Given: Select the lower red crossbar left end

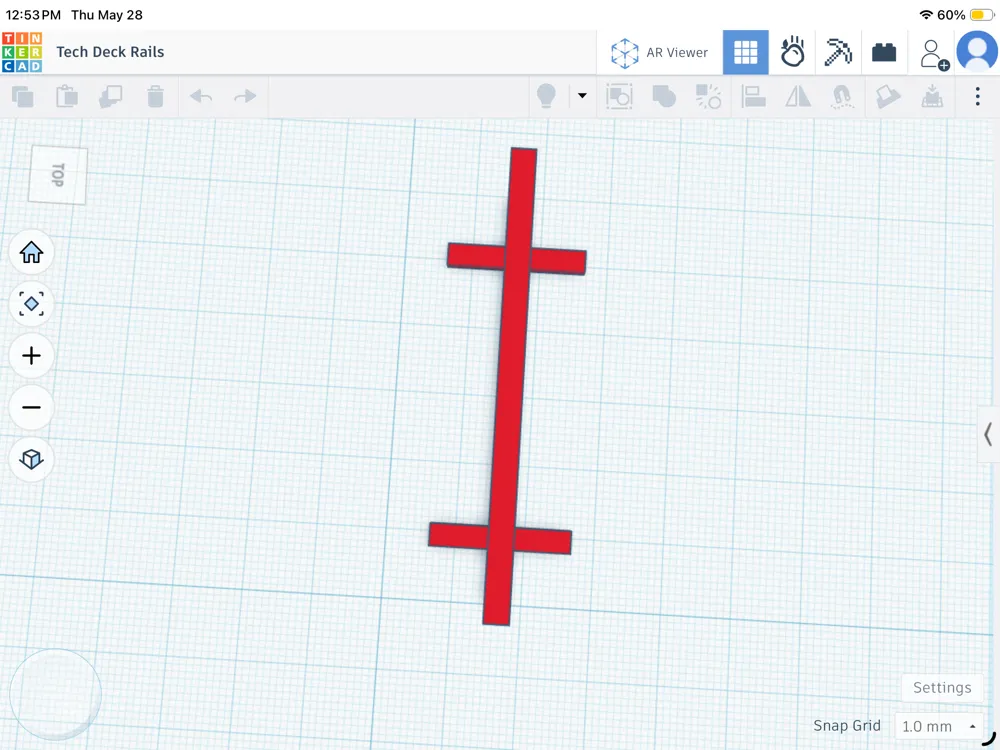Looking at the screenshot, I should tap(459, 536).
